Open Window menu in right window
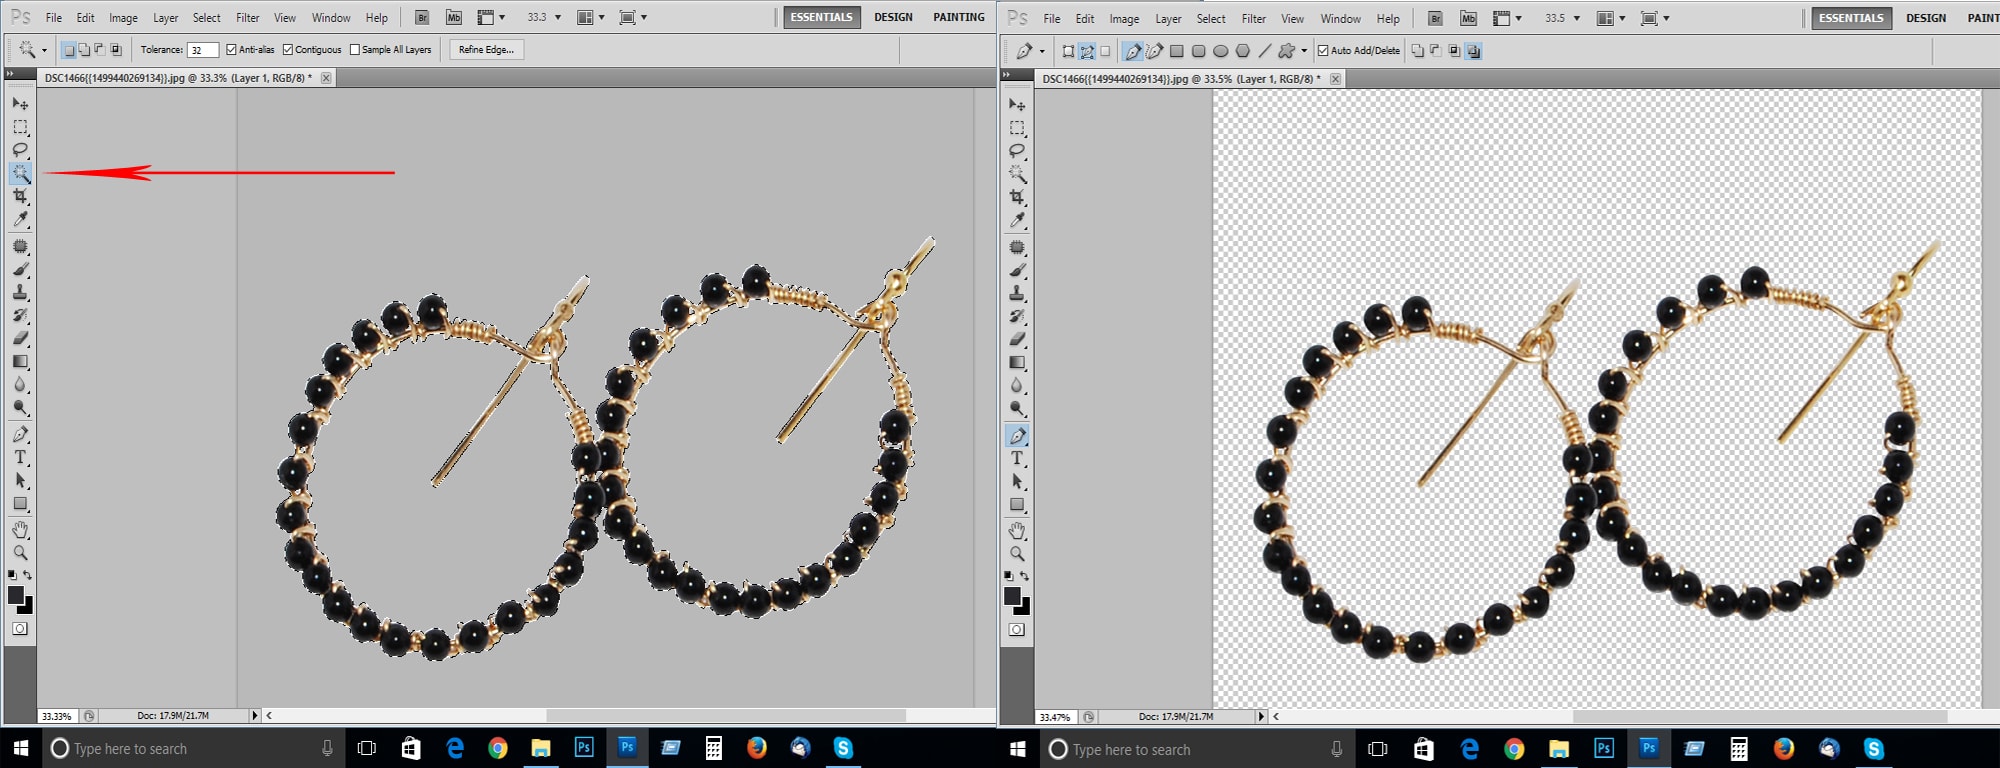Image resolution: width=2000 pixels, height=768 pixels. tap(1340, 19)
